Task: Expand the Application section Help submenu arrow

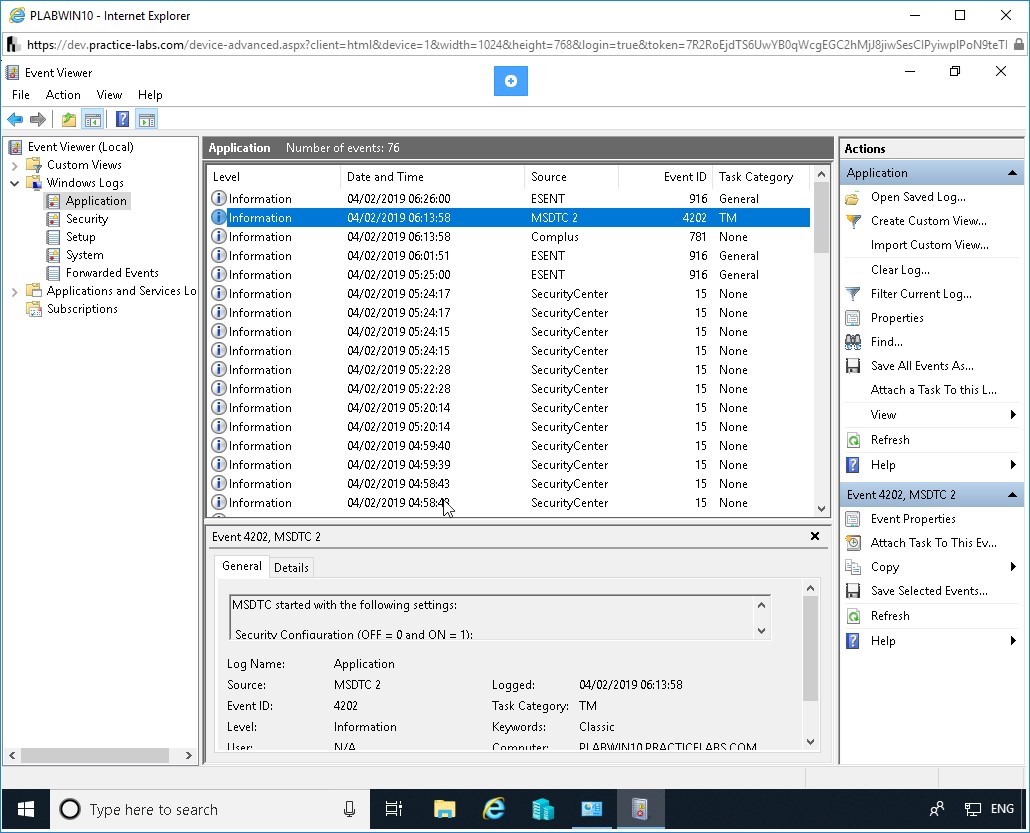Action: [1013, 465]
